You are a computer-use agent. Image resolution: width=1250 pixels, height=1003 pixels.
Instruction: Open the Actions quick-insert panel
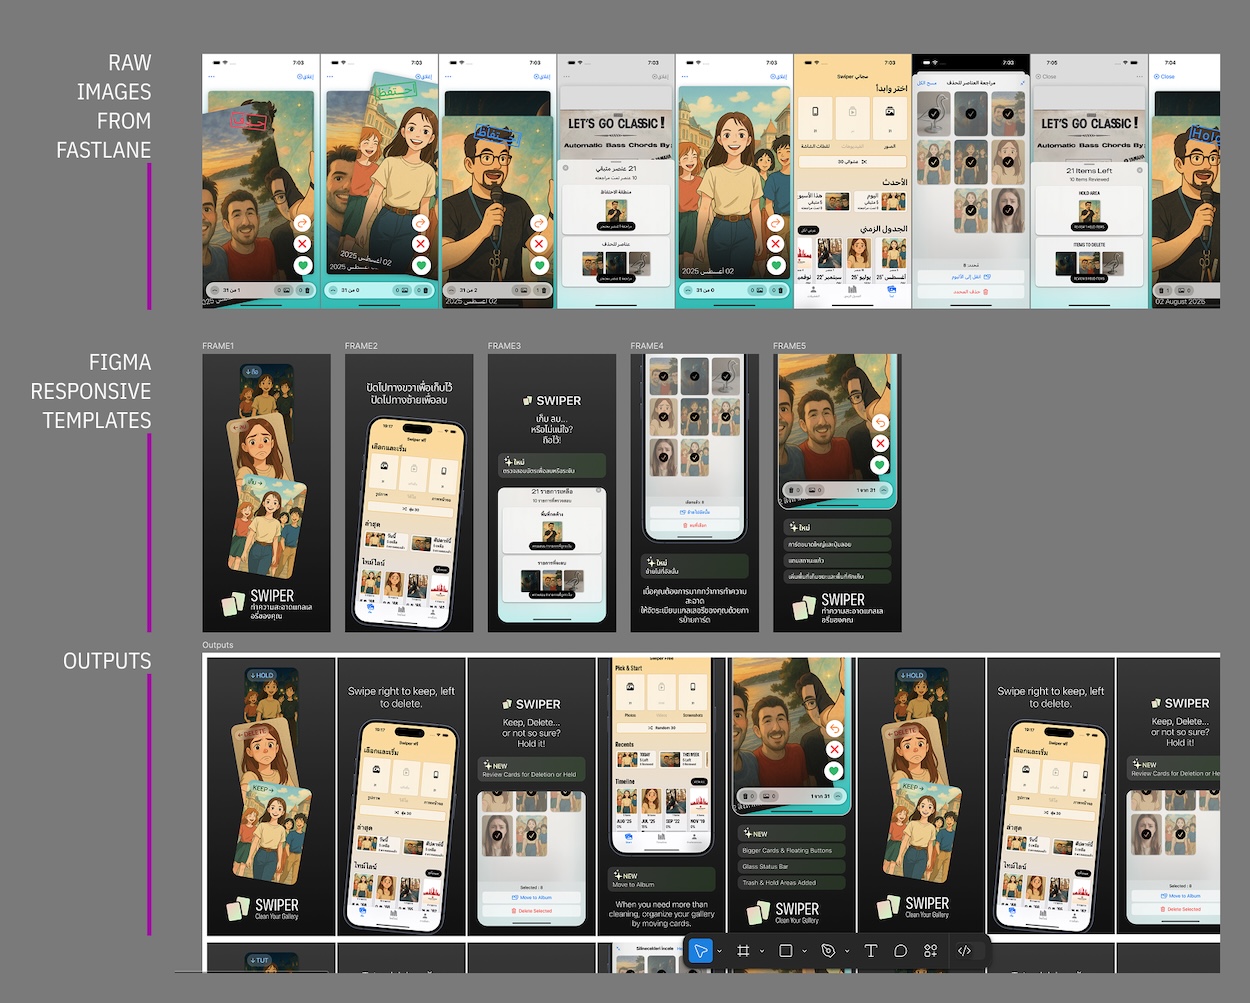point(929,951)
